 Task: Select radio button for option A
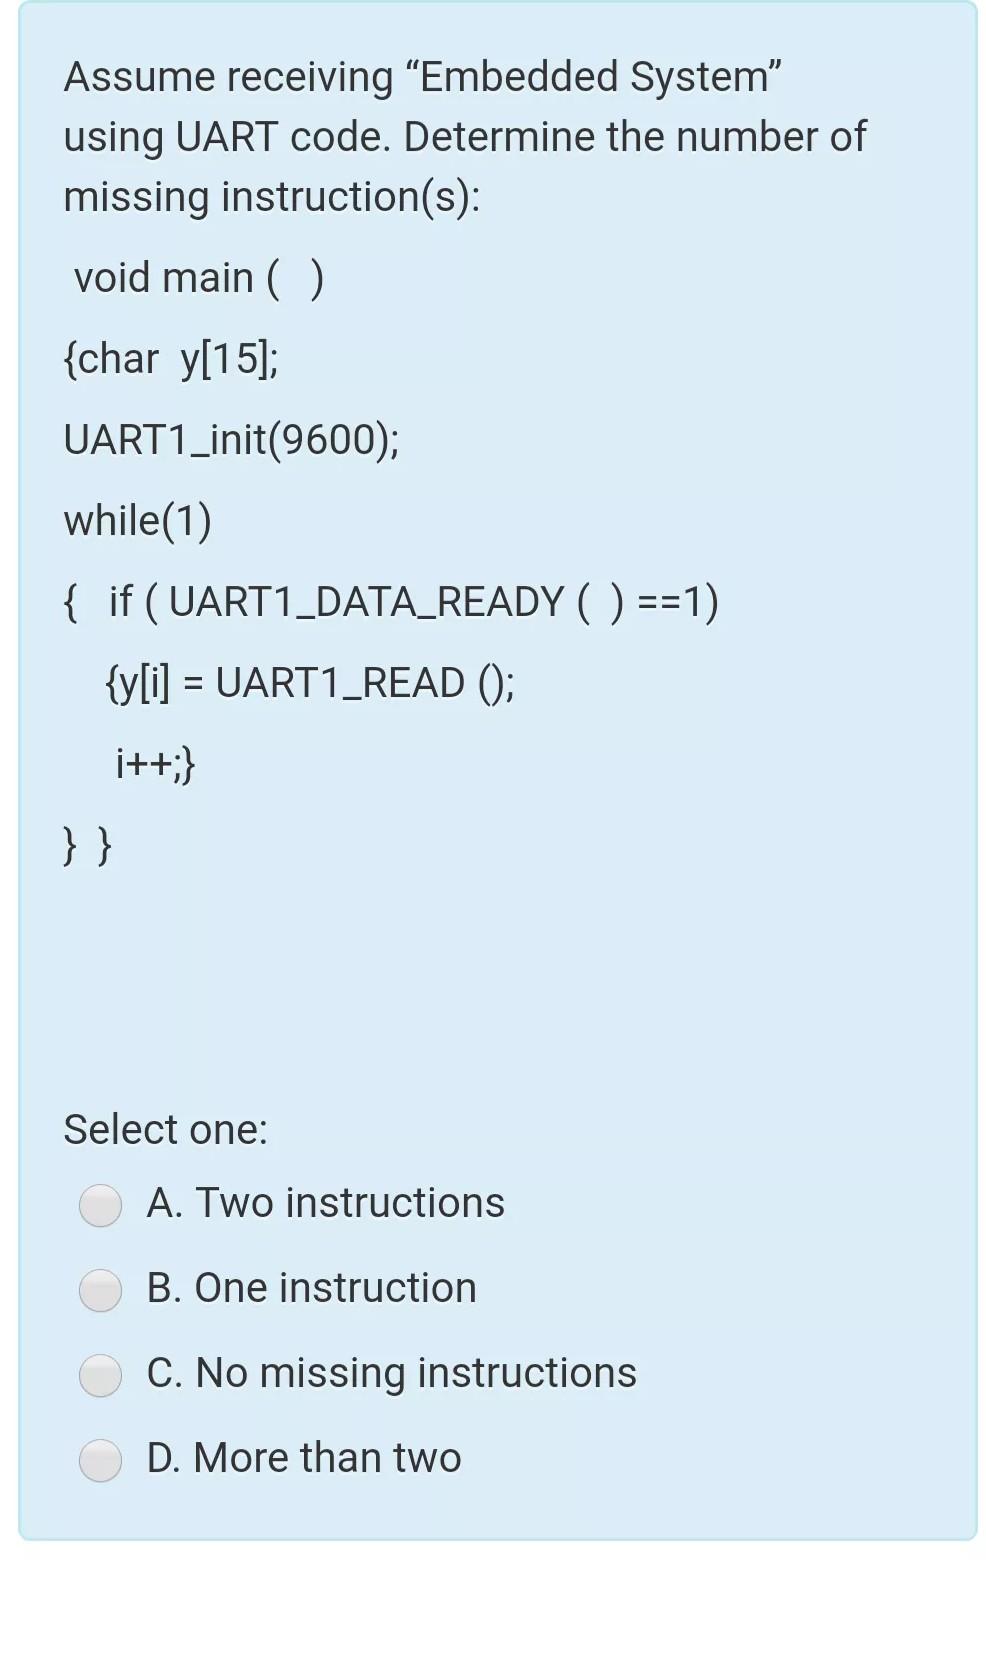pyautogui.click(x=100, y=1205)
